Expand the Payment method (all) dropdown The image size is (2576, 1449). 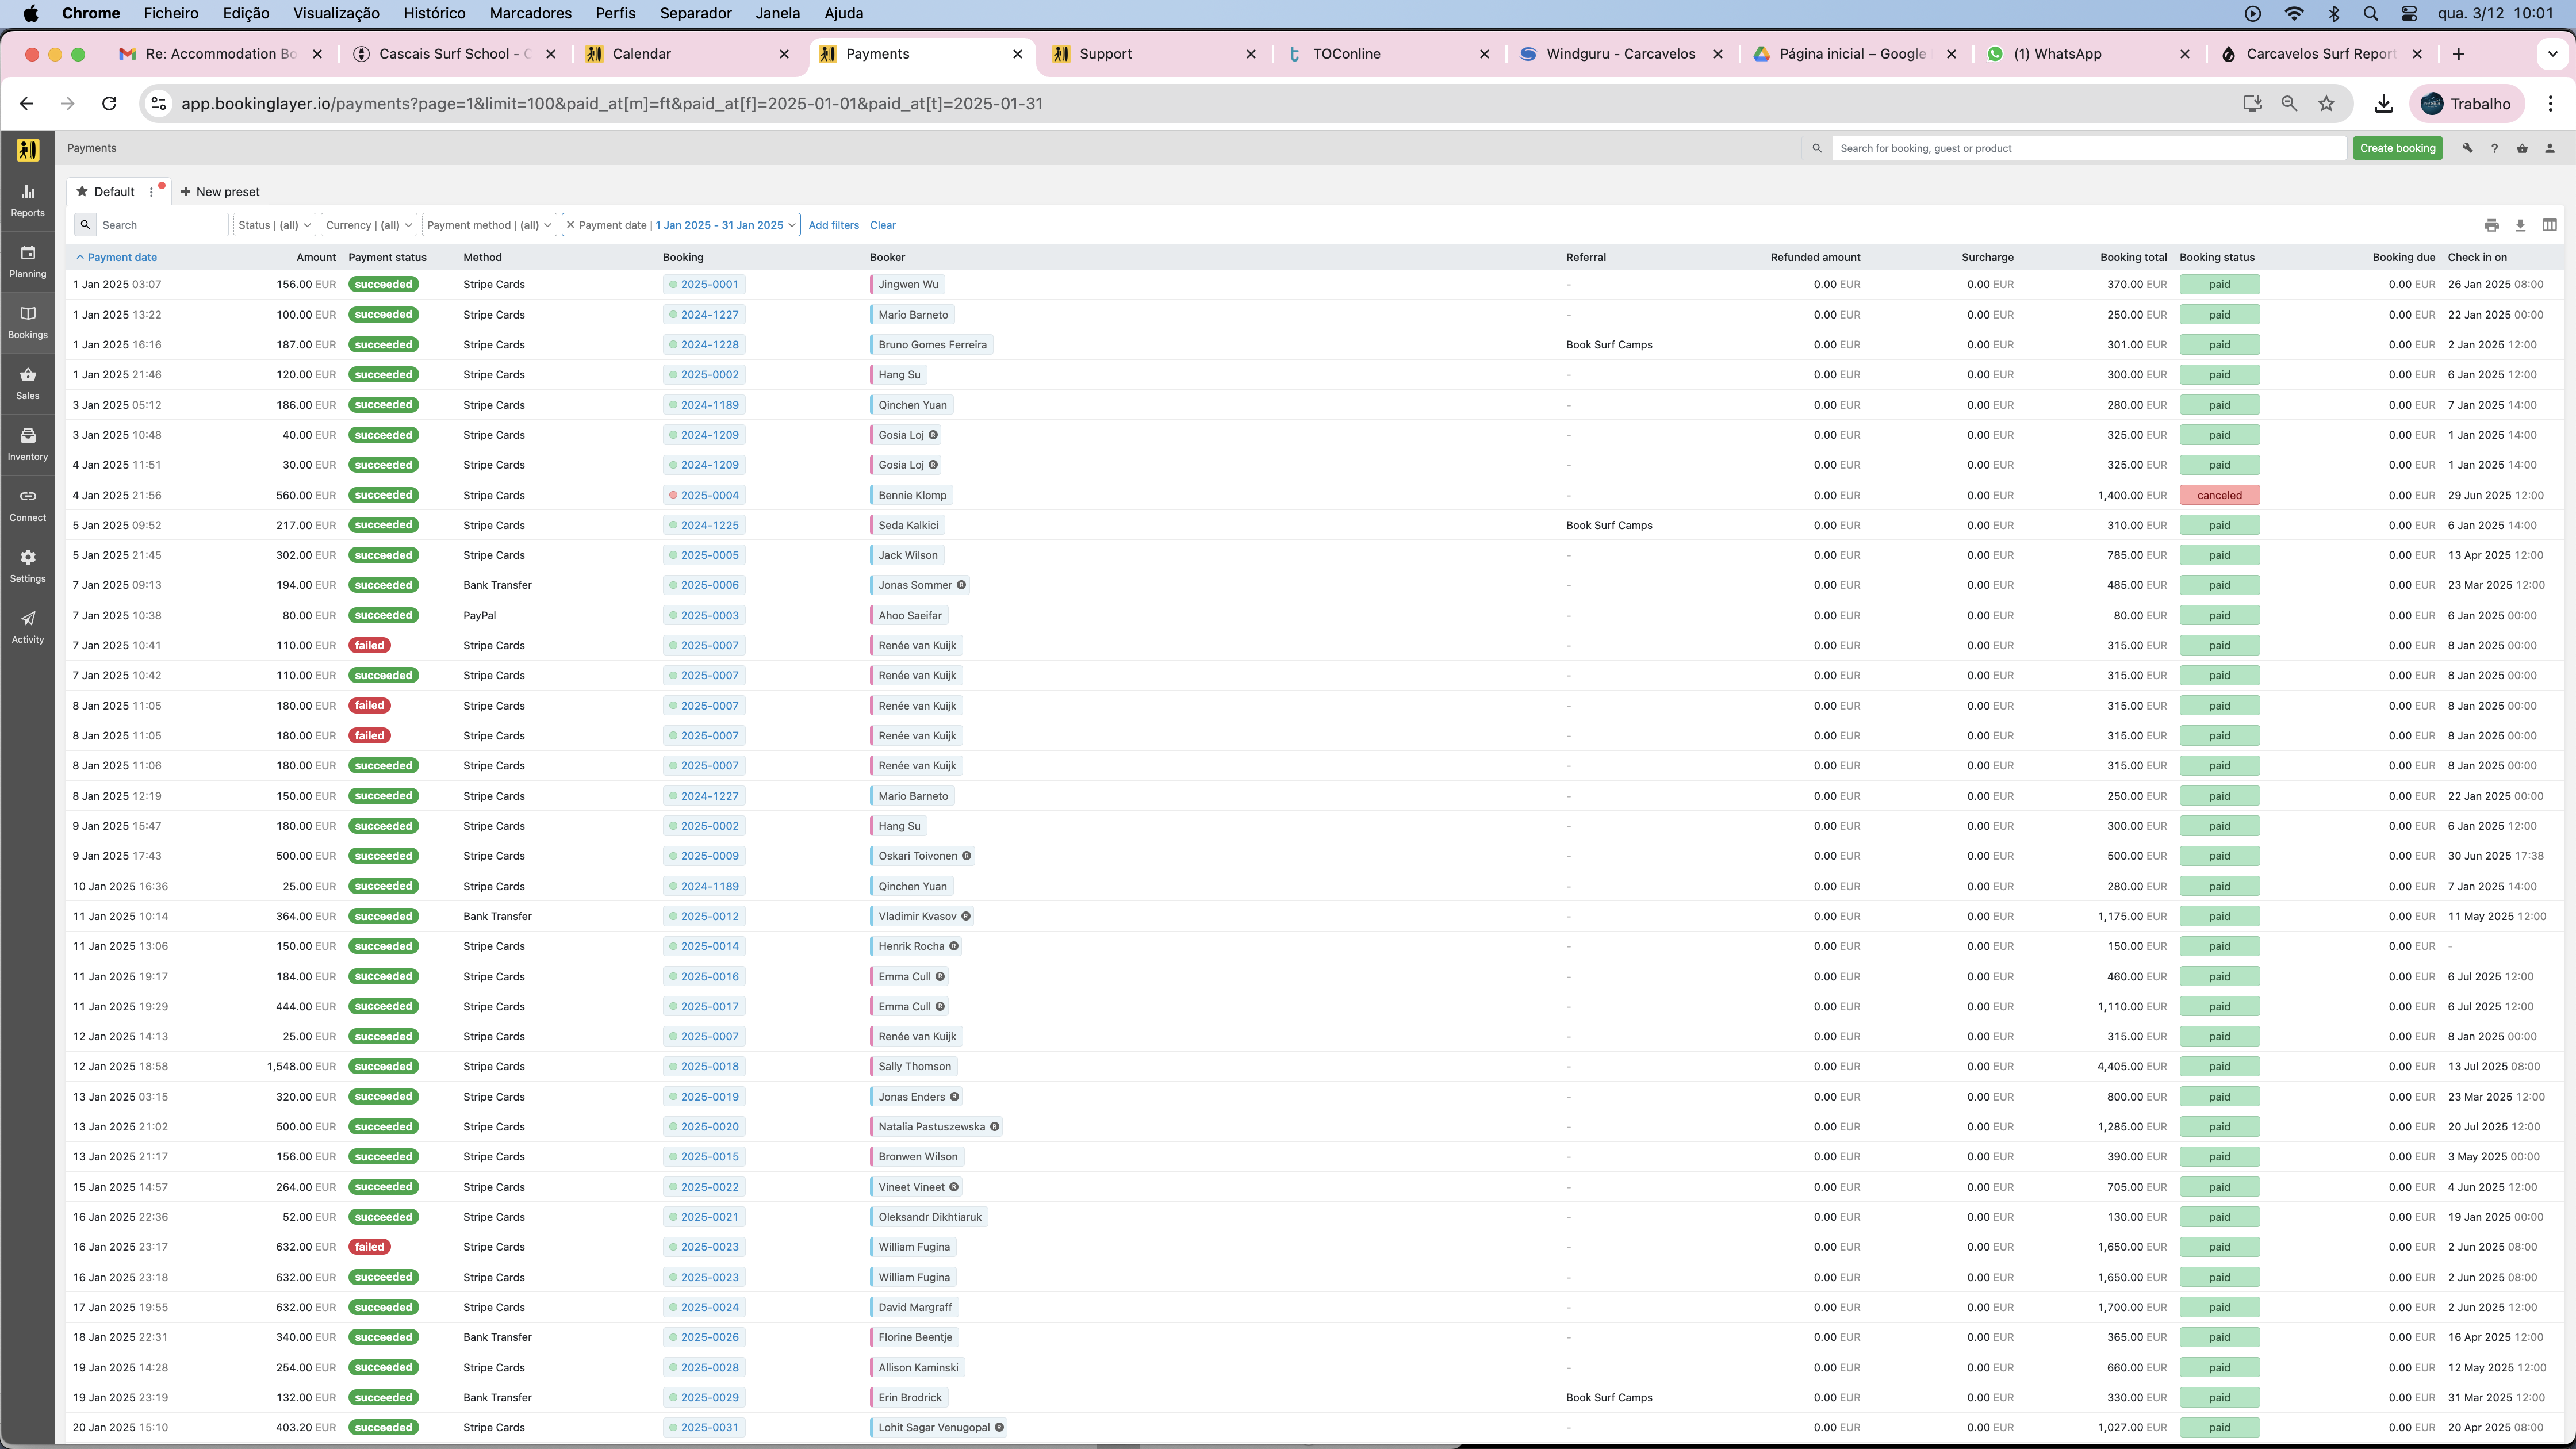(488, 225)
